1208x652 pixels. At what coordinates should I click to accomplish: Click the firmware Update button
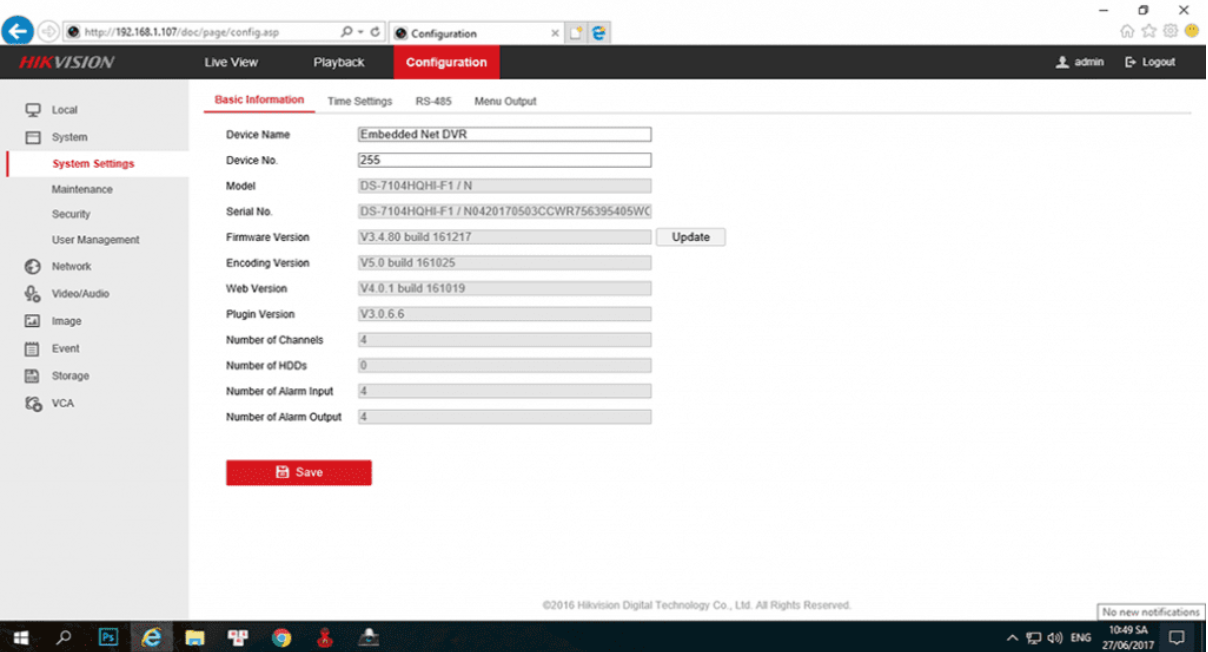click(x=690, y=238)
